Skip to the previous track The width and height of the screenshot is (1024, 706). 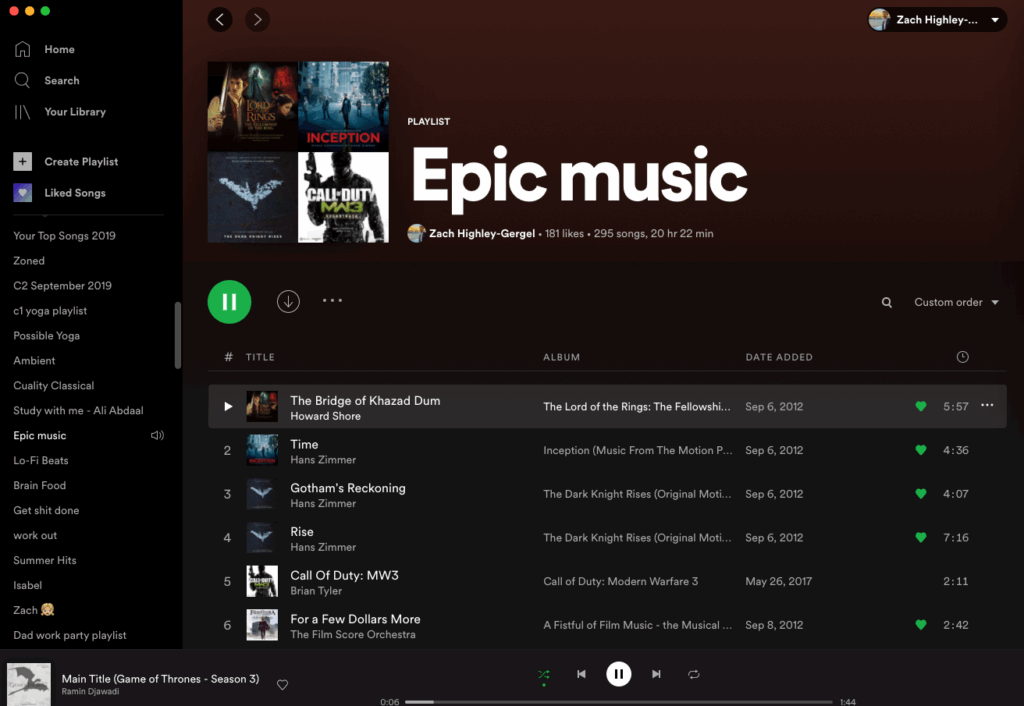(581, 674)
